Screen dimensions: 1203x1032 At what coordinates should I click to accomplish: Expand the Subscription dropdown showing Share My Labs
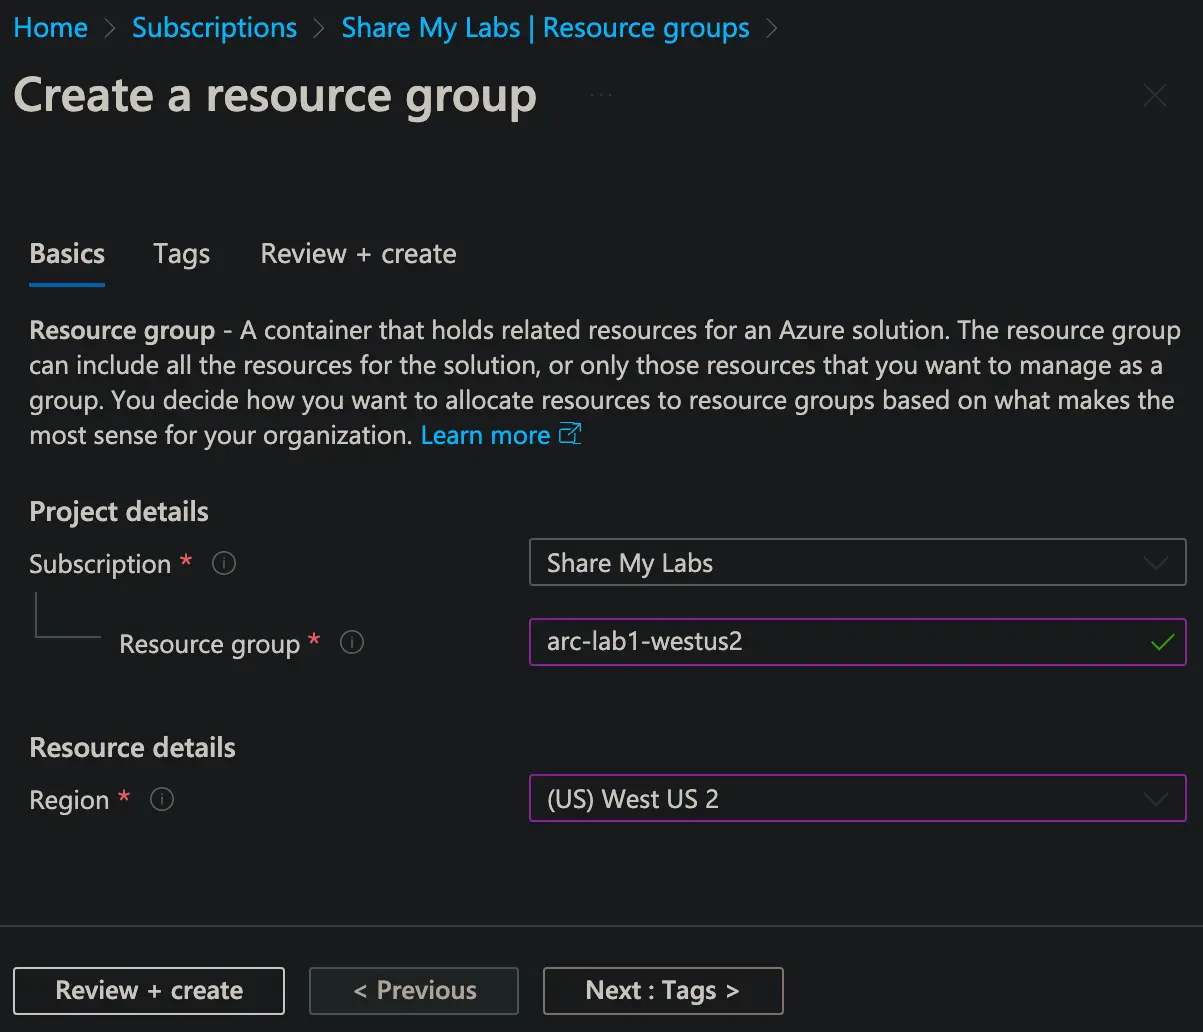(857, 563)
